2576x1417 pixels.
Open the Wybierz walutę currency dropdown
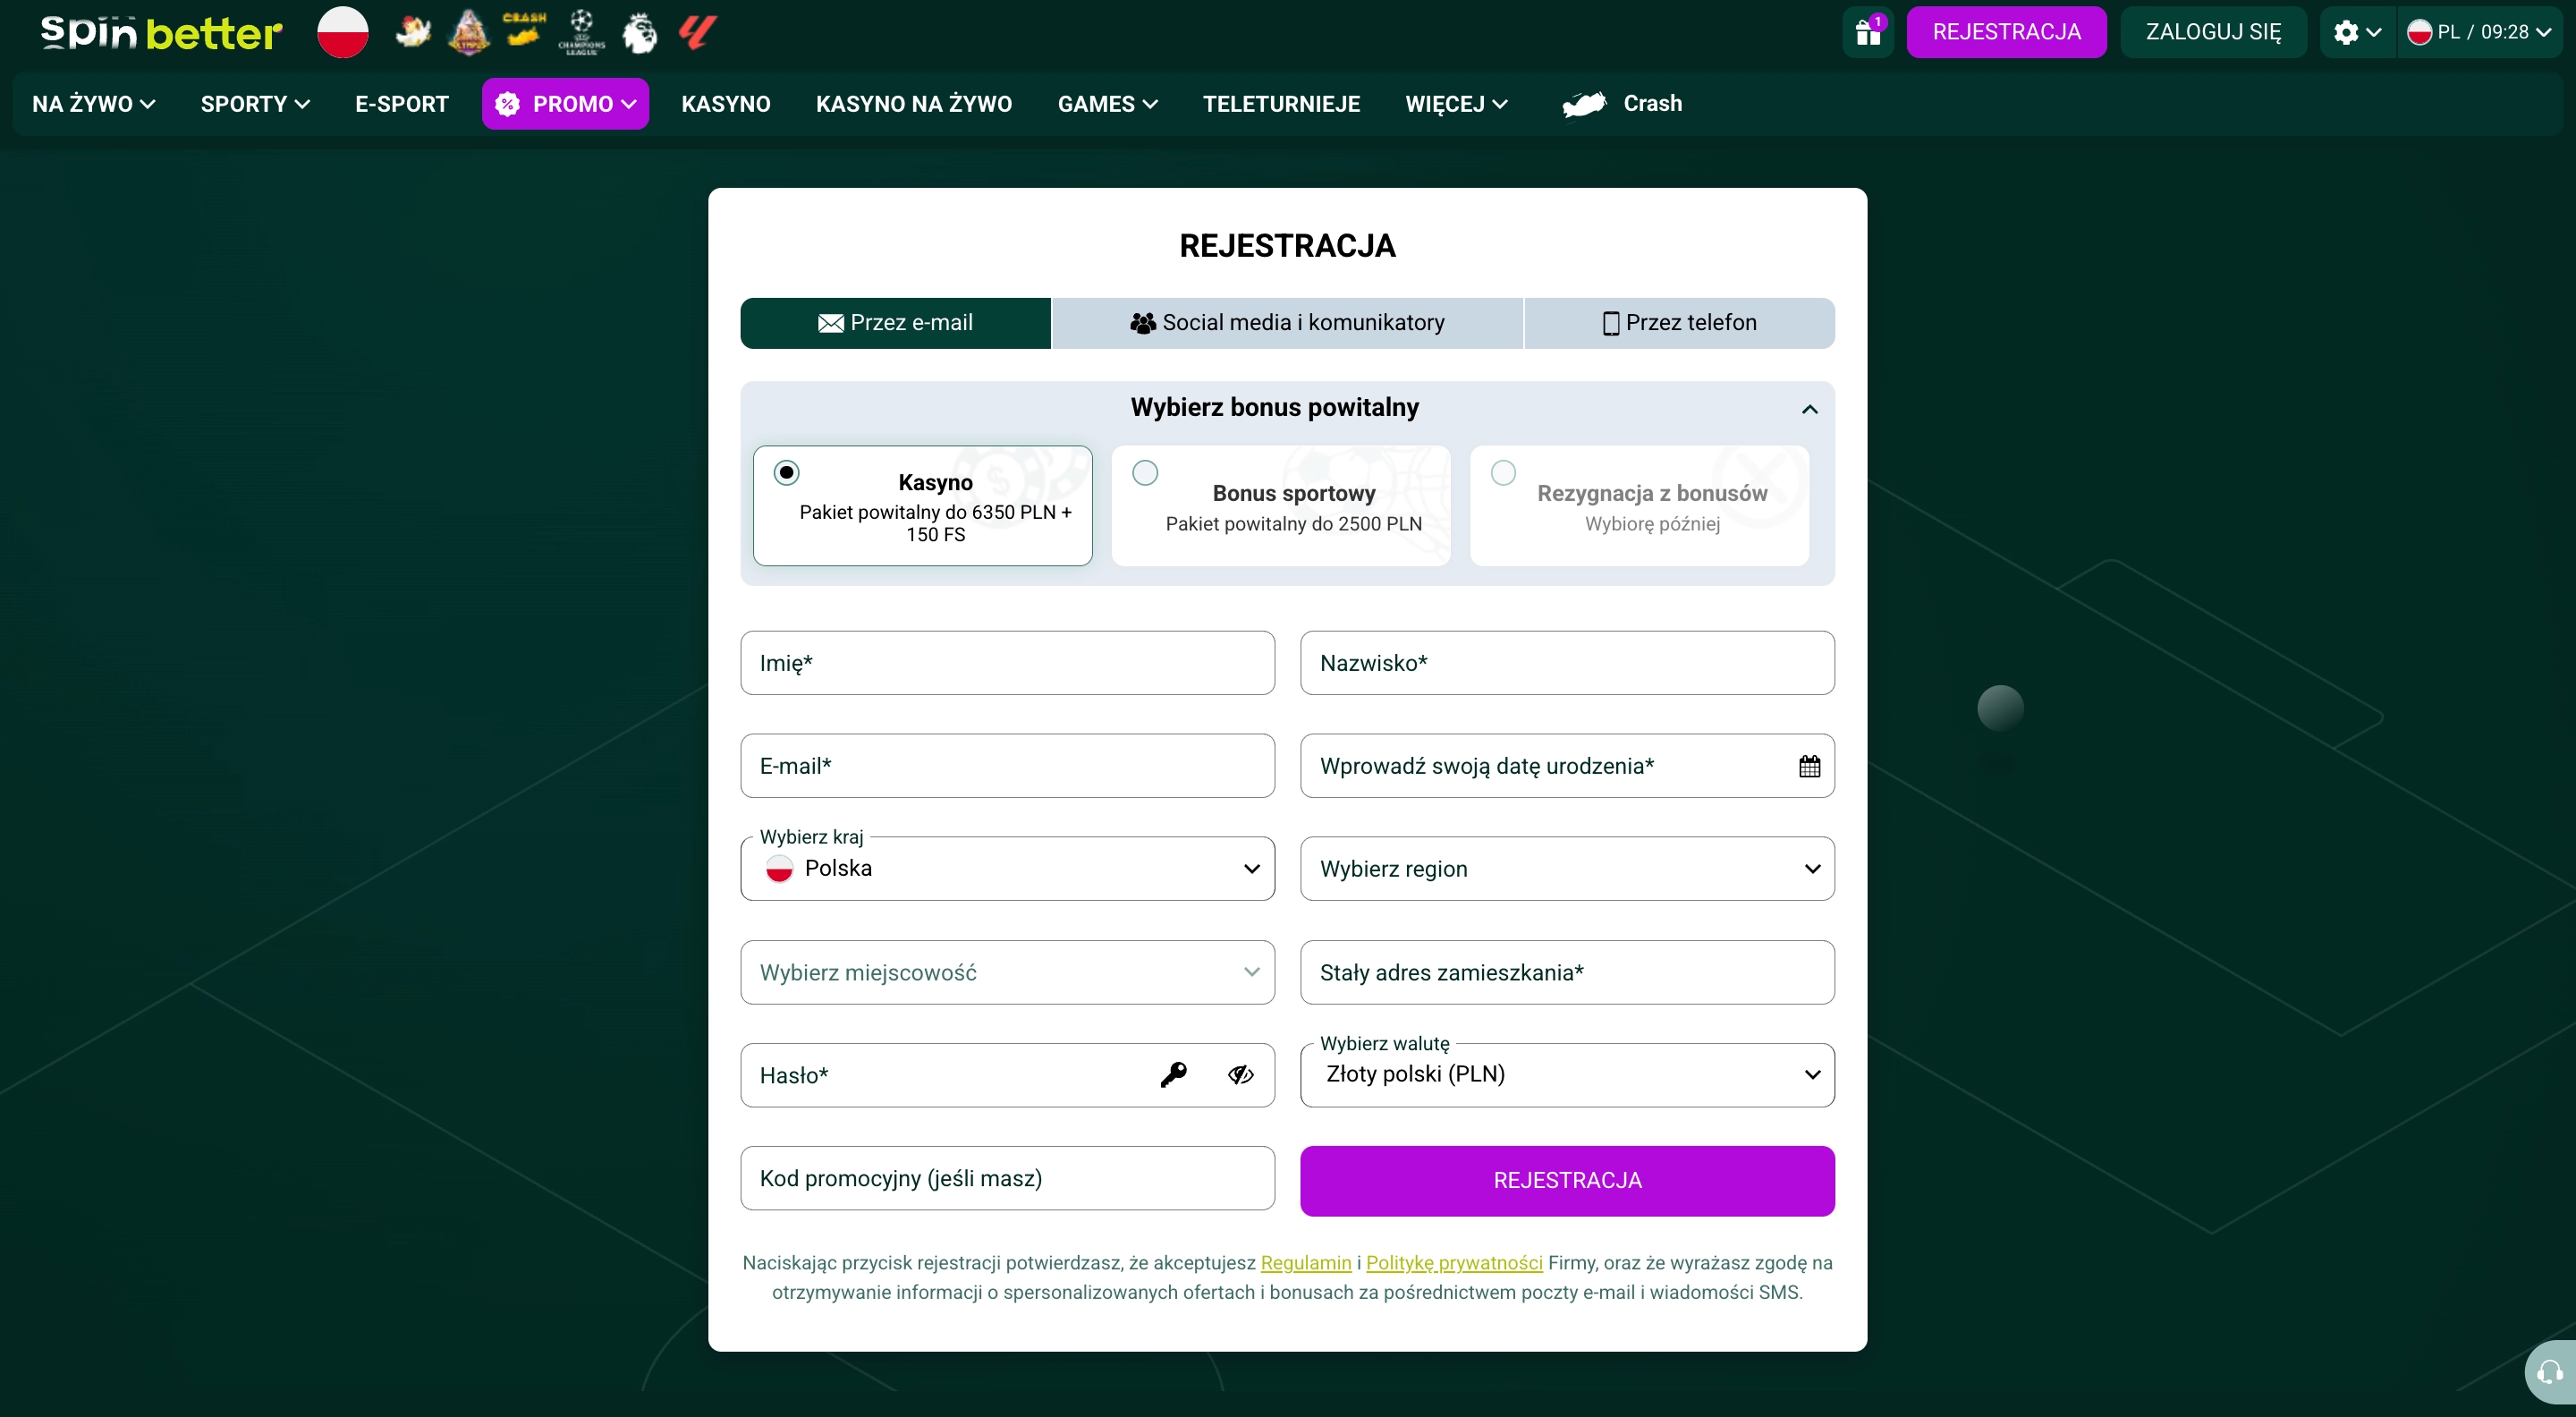click(x=1567, y=1075)
